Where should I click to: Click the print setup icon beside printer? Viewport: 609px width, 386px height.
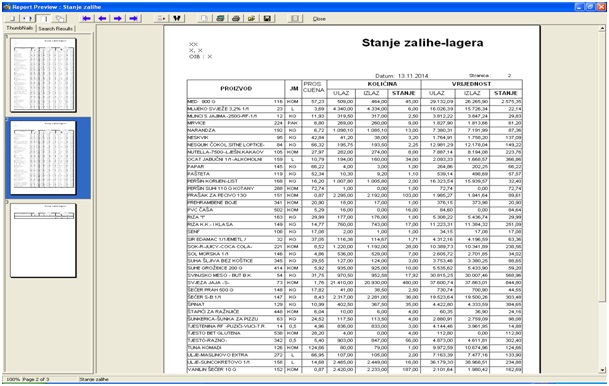220,18
